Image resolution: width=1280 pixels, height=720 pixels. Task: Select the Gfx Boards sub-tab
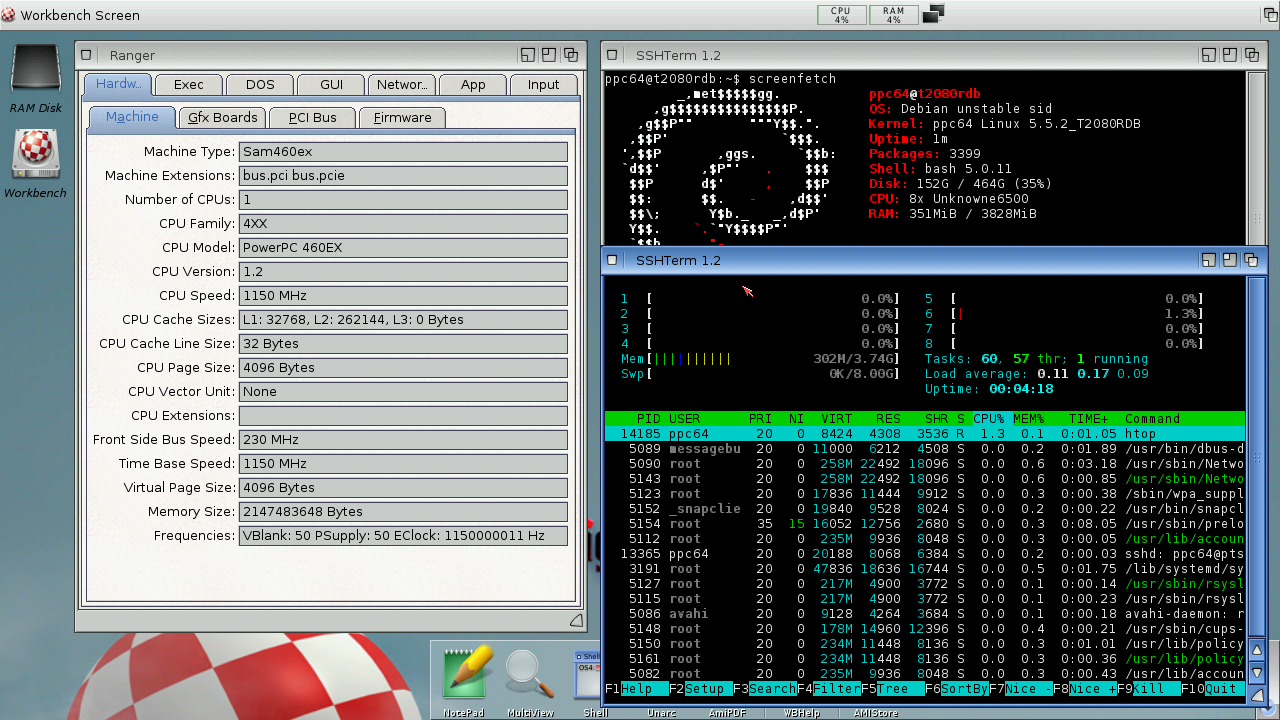(223, 118)
